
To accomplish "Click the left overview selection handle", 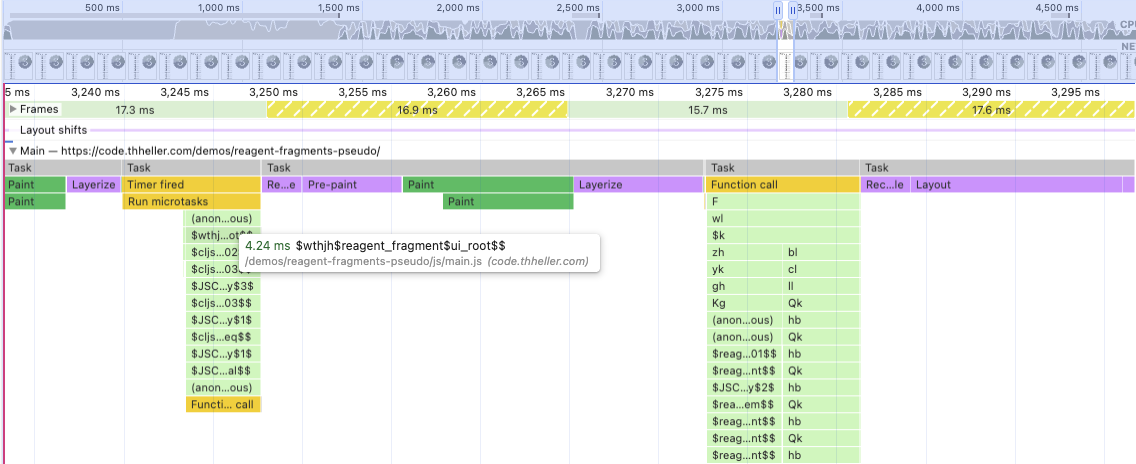I will [778, 10].
